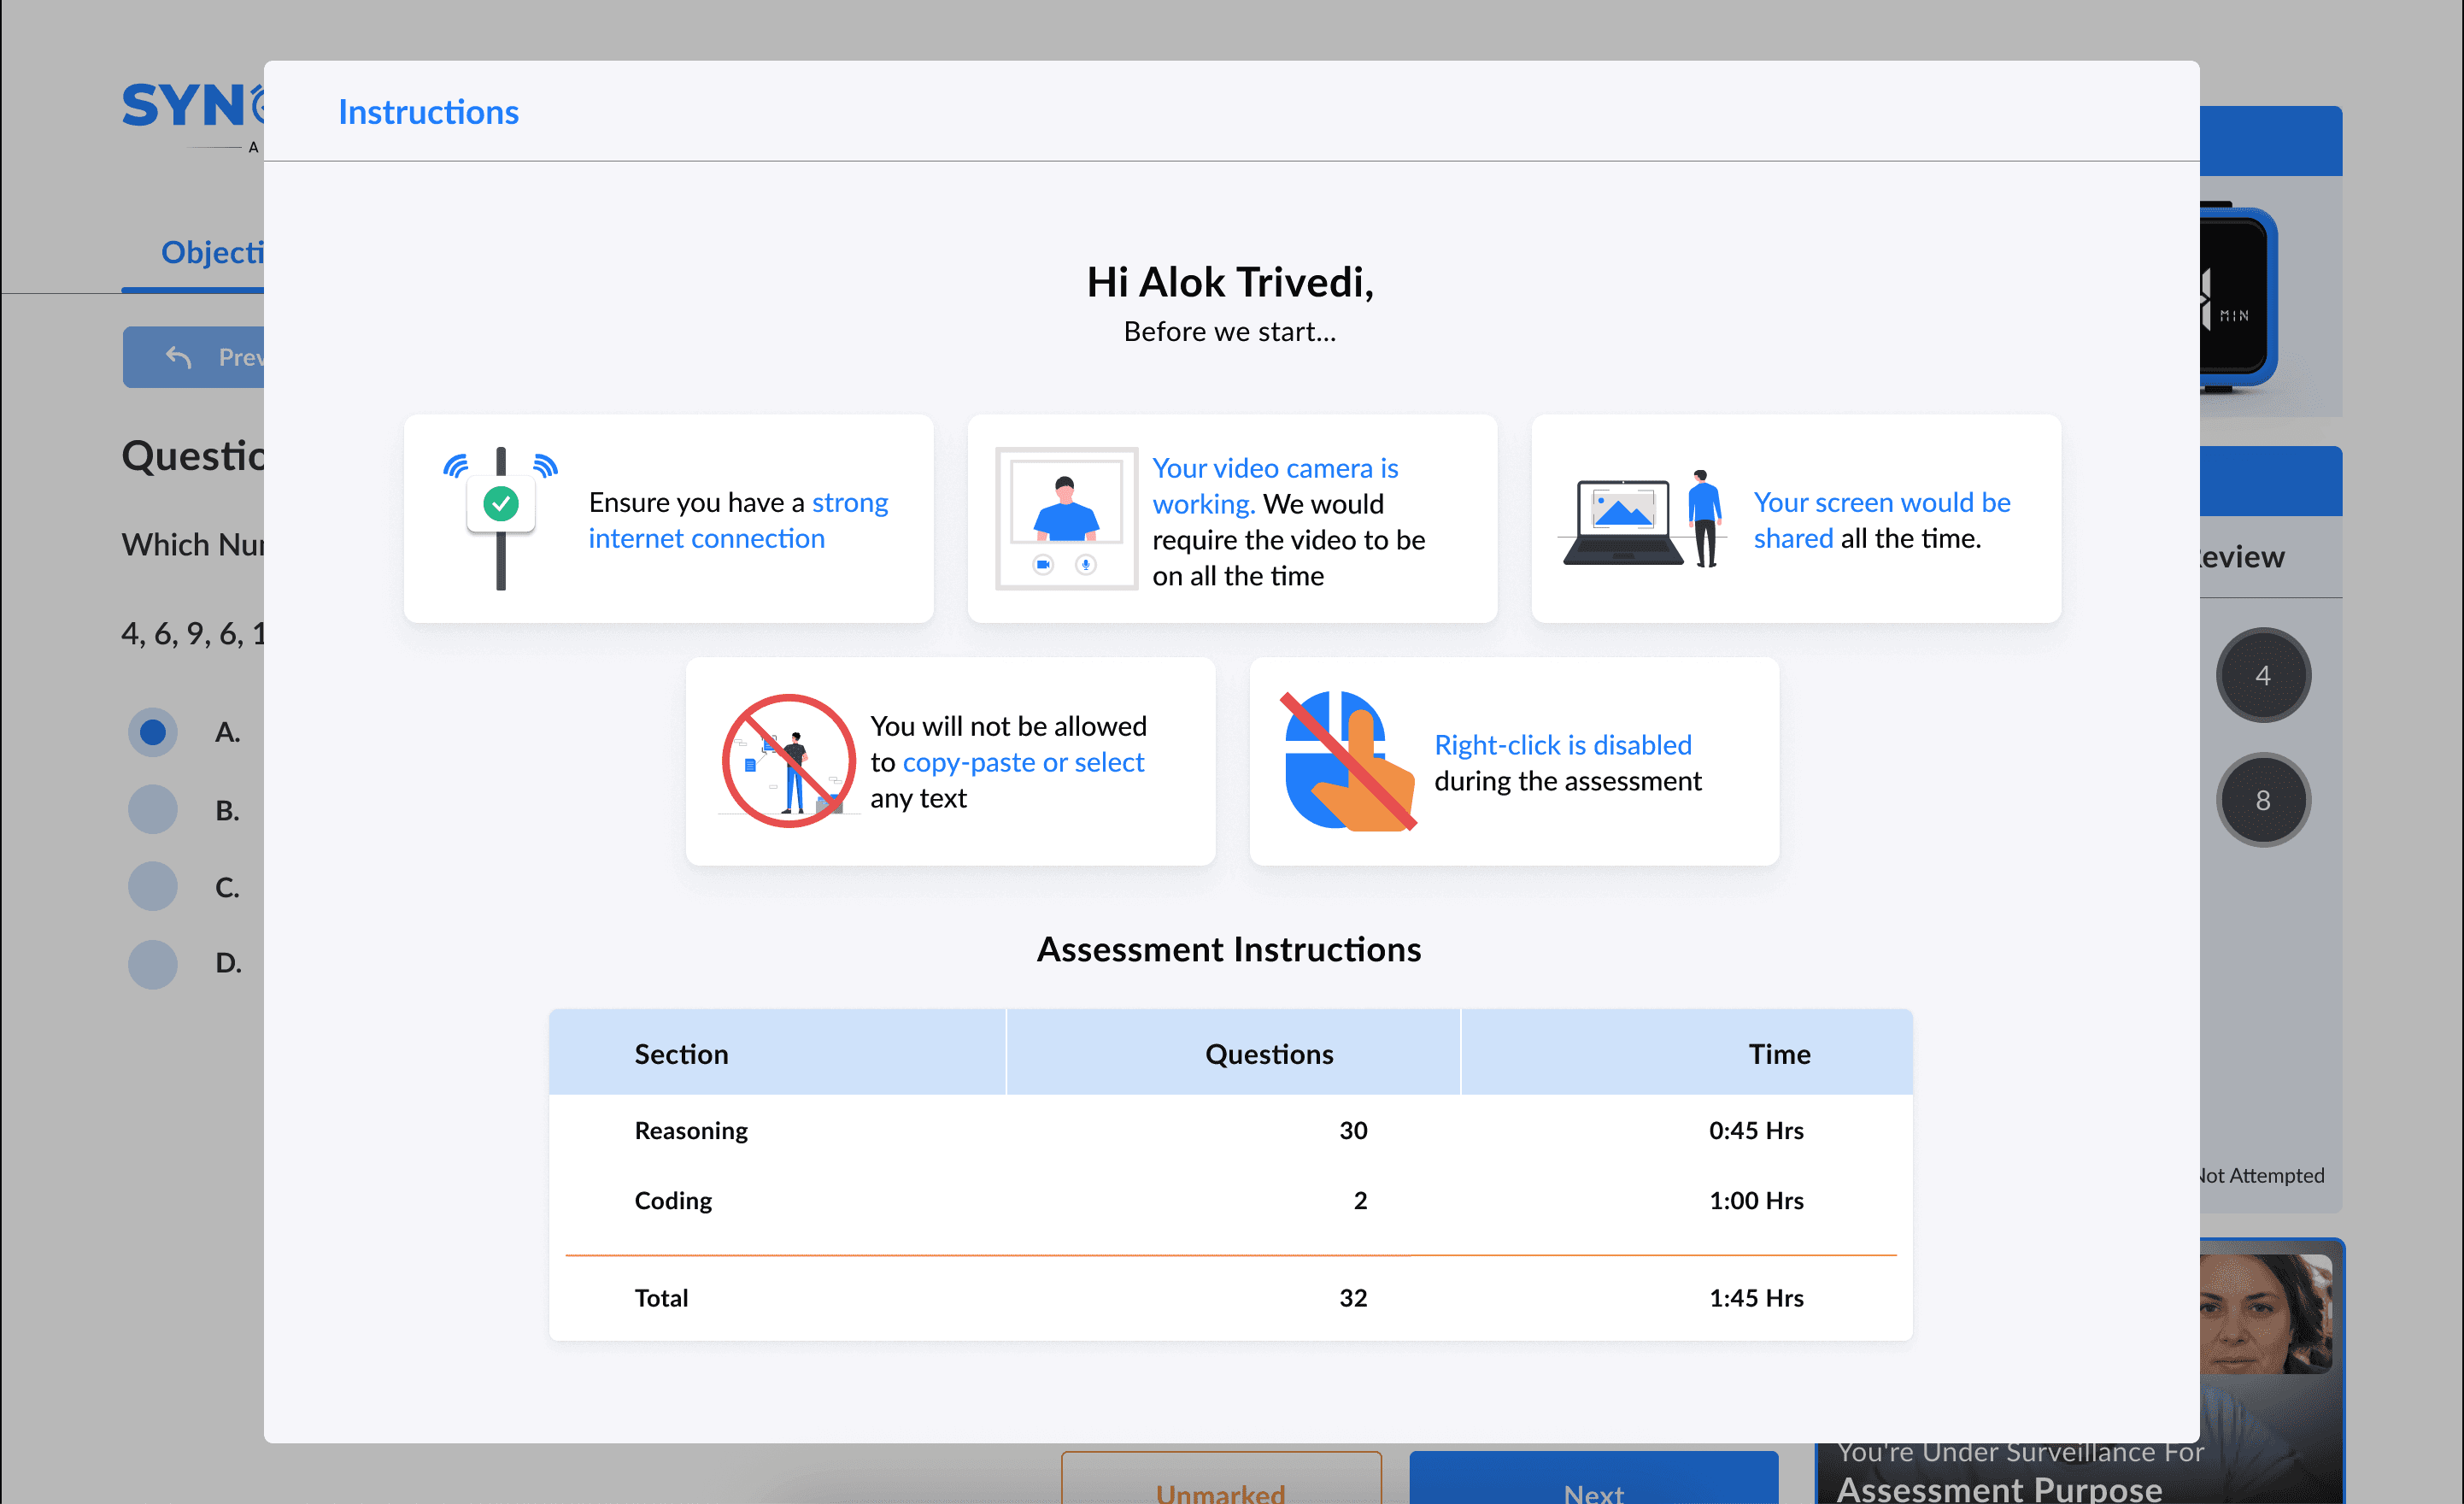Click the screen sharing laptop icon

point(1642,518)
